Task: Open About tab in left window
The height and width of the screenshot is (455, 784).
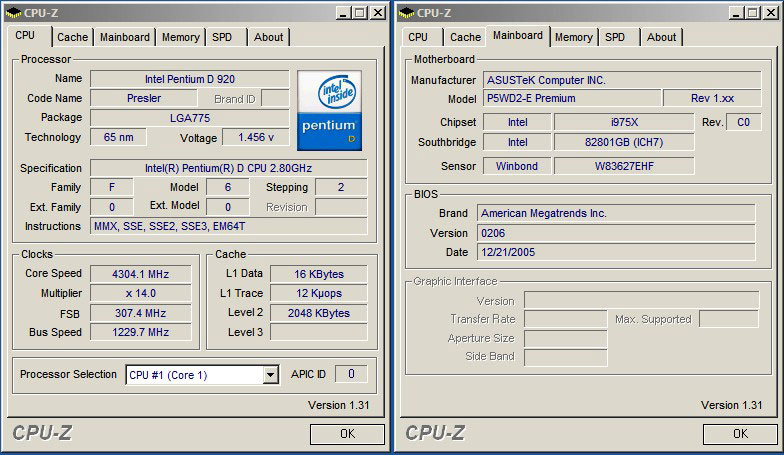Action: 268,37
